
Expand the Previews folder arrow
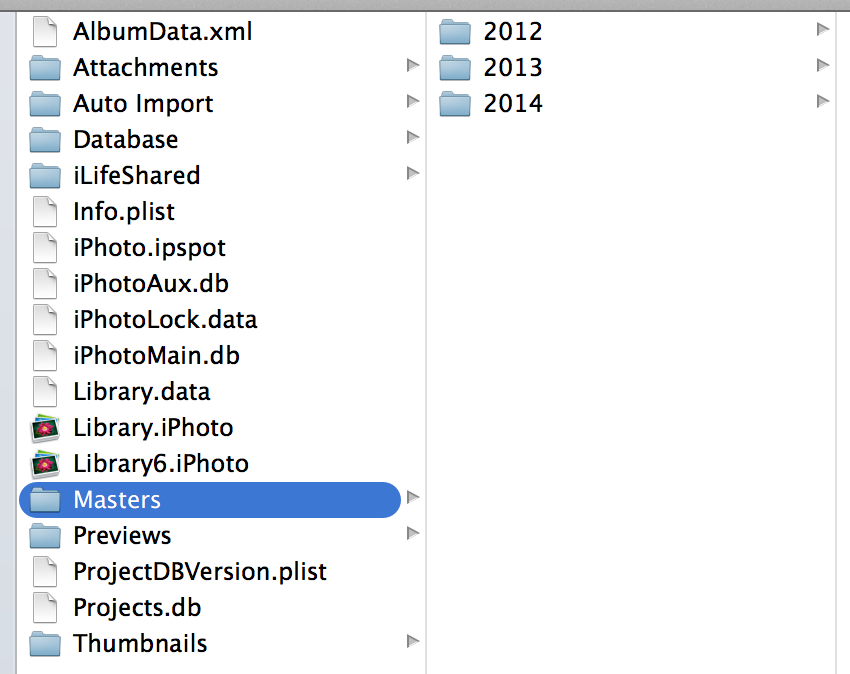coord(413,534)
